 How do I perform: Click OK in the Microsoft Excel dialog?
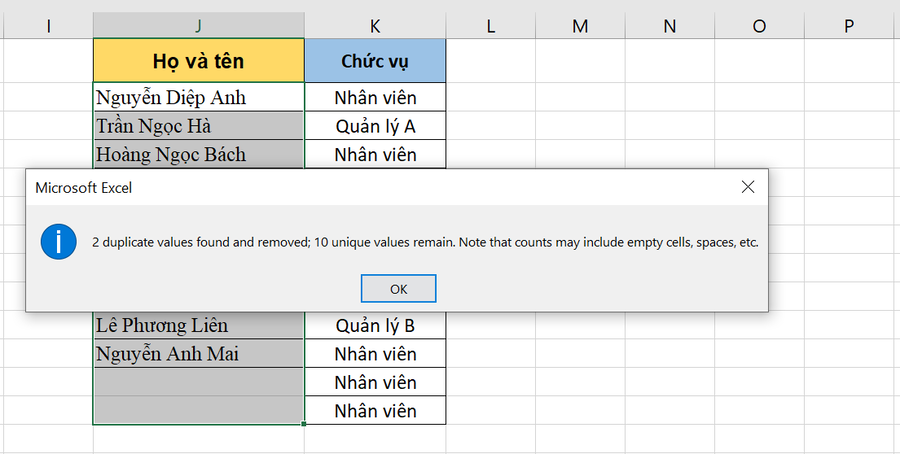[398, 289]
